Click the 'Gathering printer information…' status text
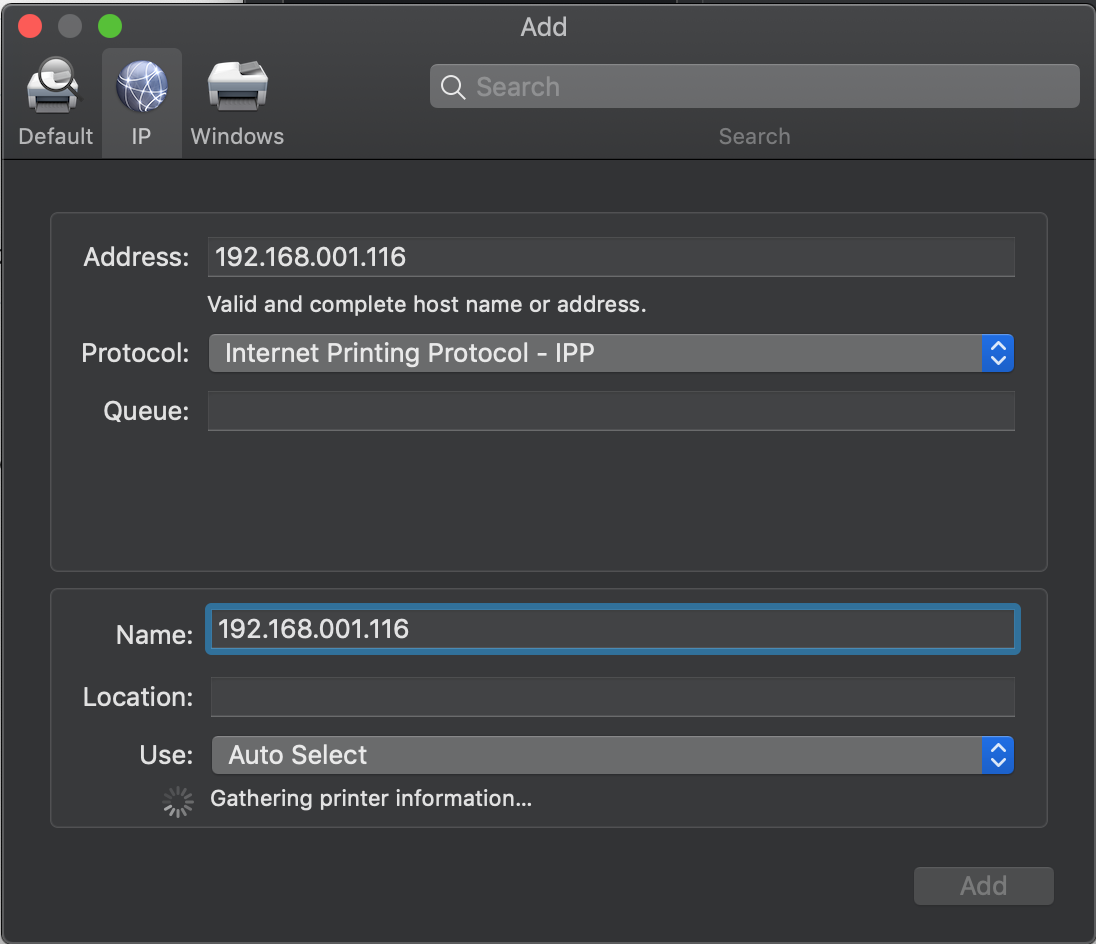This screenshot has width=1096, height=944. click(371, 798)
